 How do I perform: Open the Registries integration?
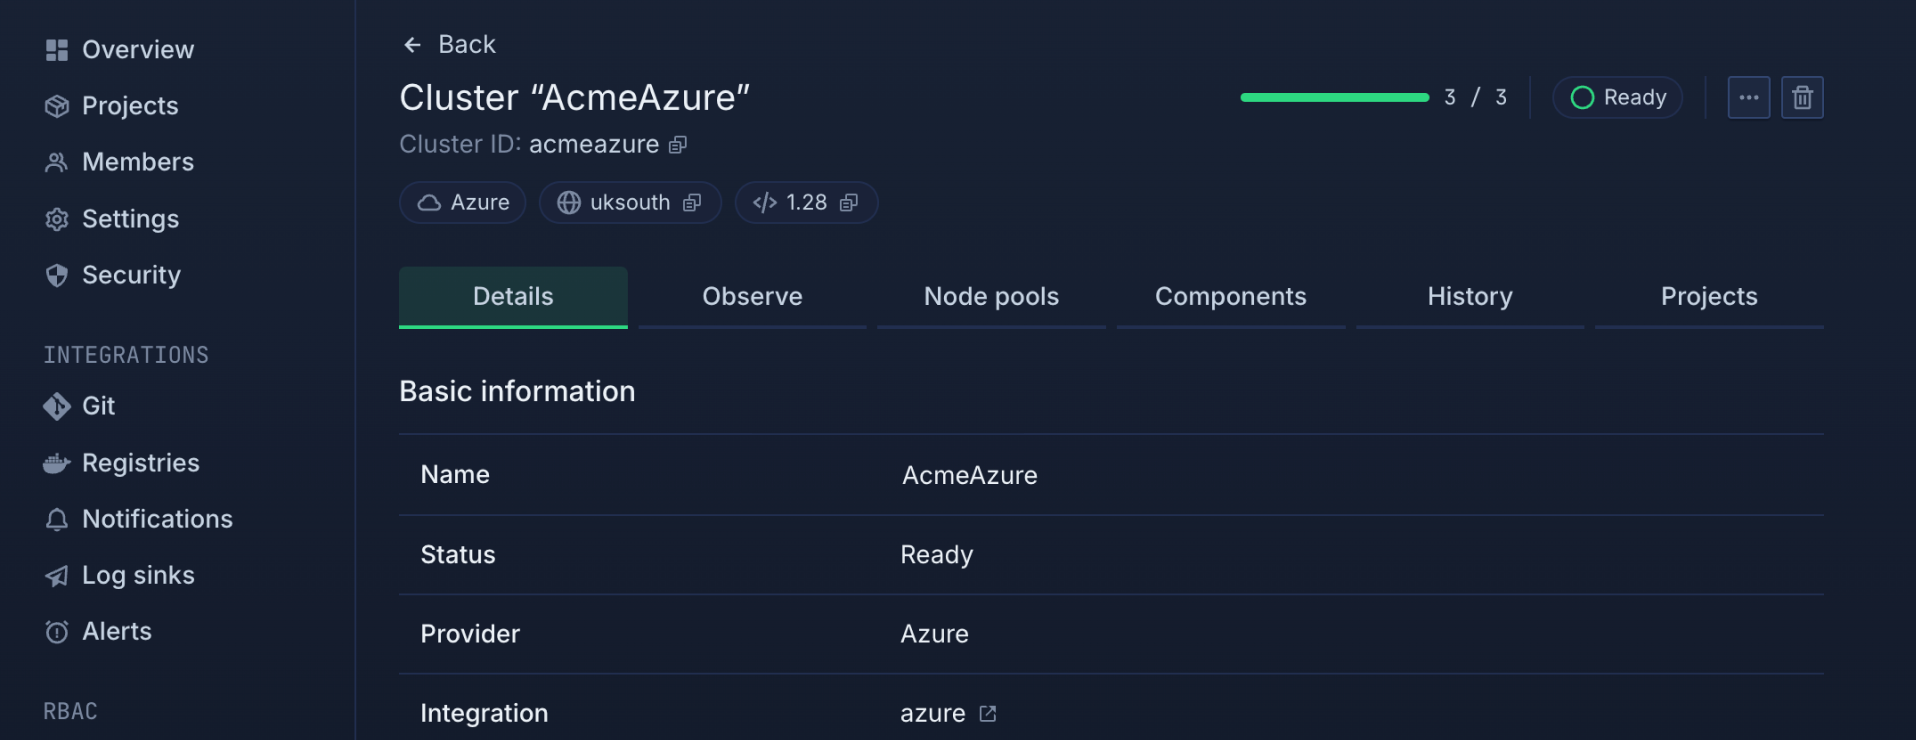tap(140, 462)
